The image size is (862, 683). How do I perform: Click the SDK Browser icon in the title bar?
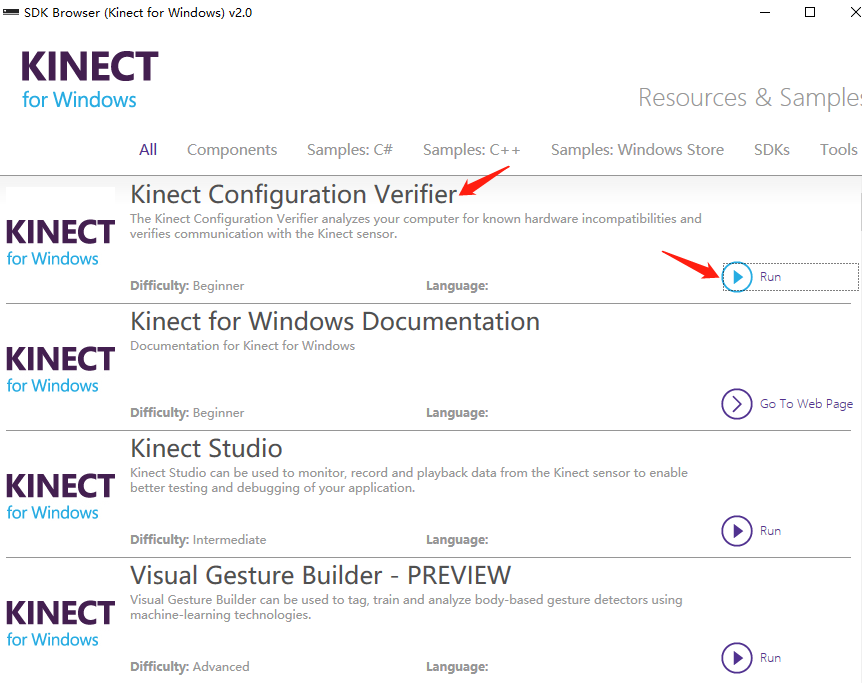[x=10, y=12]
